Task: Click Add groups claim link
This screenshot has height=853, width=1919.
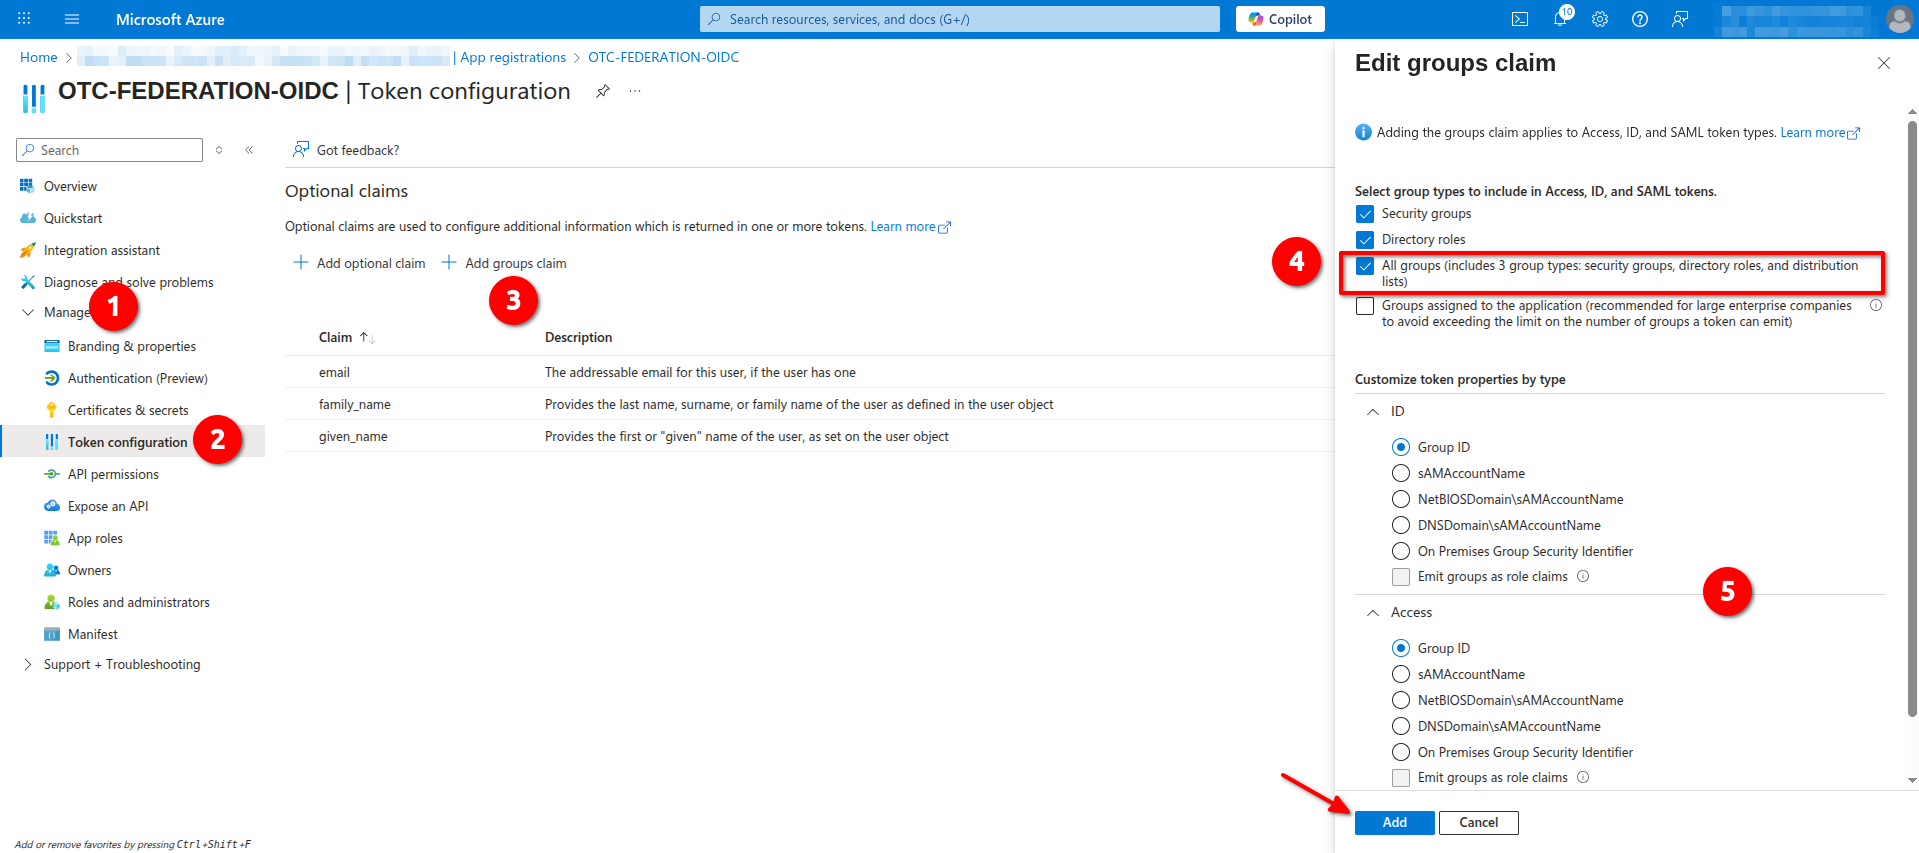Action: pos(504,263)
